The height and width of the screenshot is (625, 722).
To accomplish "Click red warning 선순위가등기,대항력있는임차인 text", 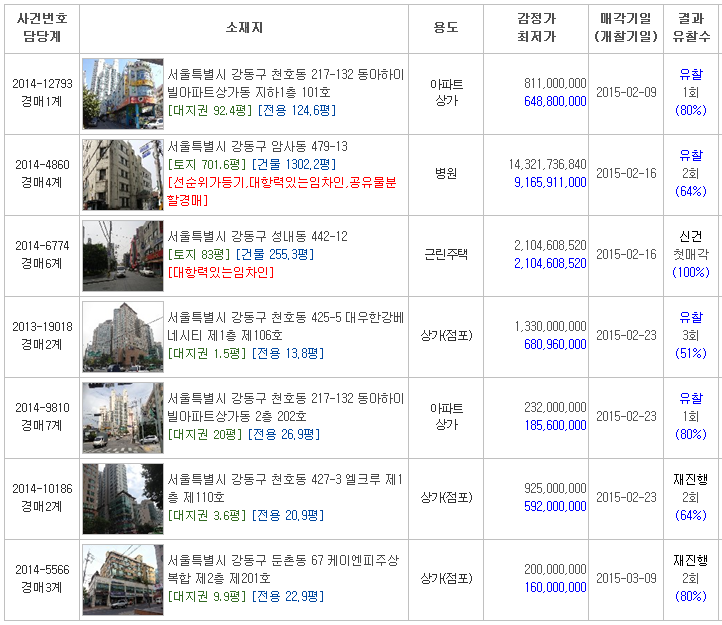I will (282, 191).
